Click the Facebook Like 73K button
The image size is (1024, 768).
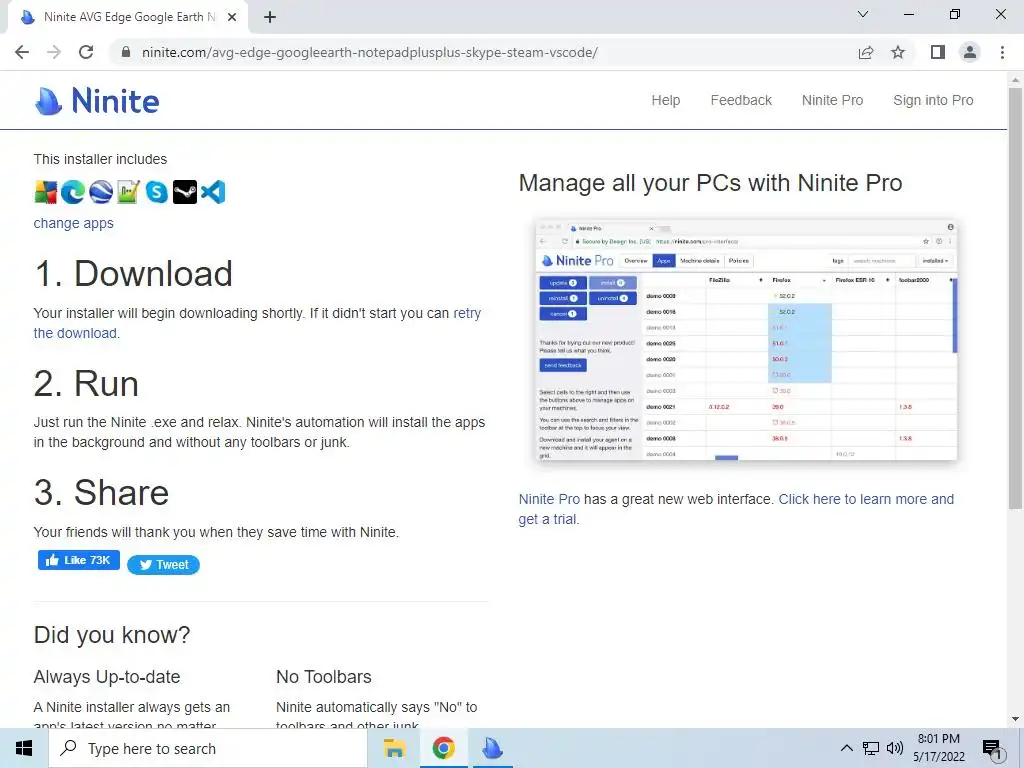pos(78,560)
